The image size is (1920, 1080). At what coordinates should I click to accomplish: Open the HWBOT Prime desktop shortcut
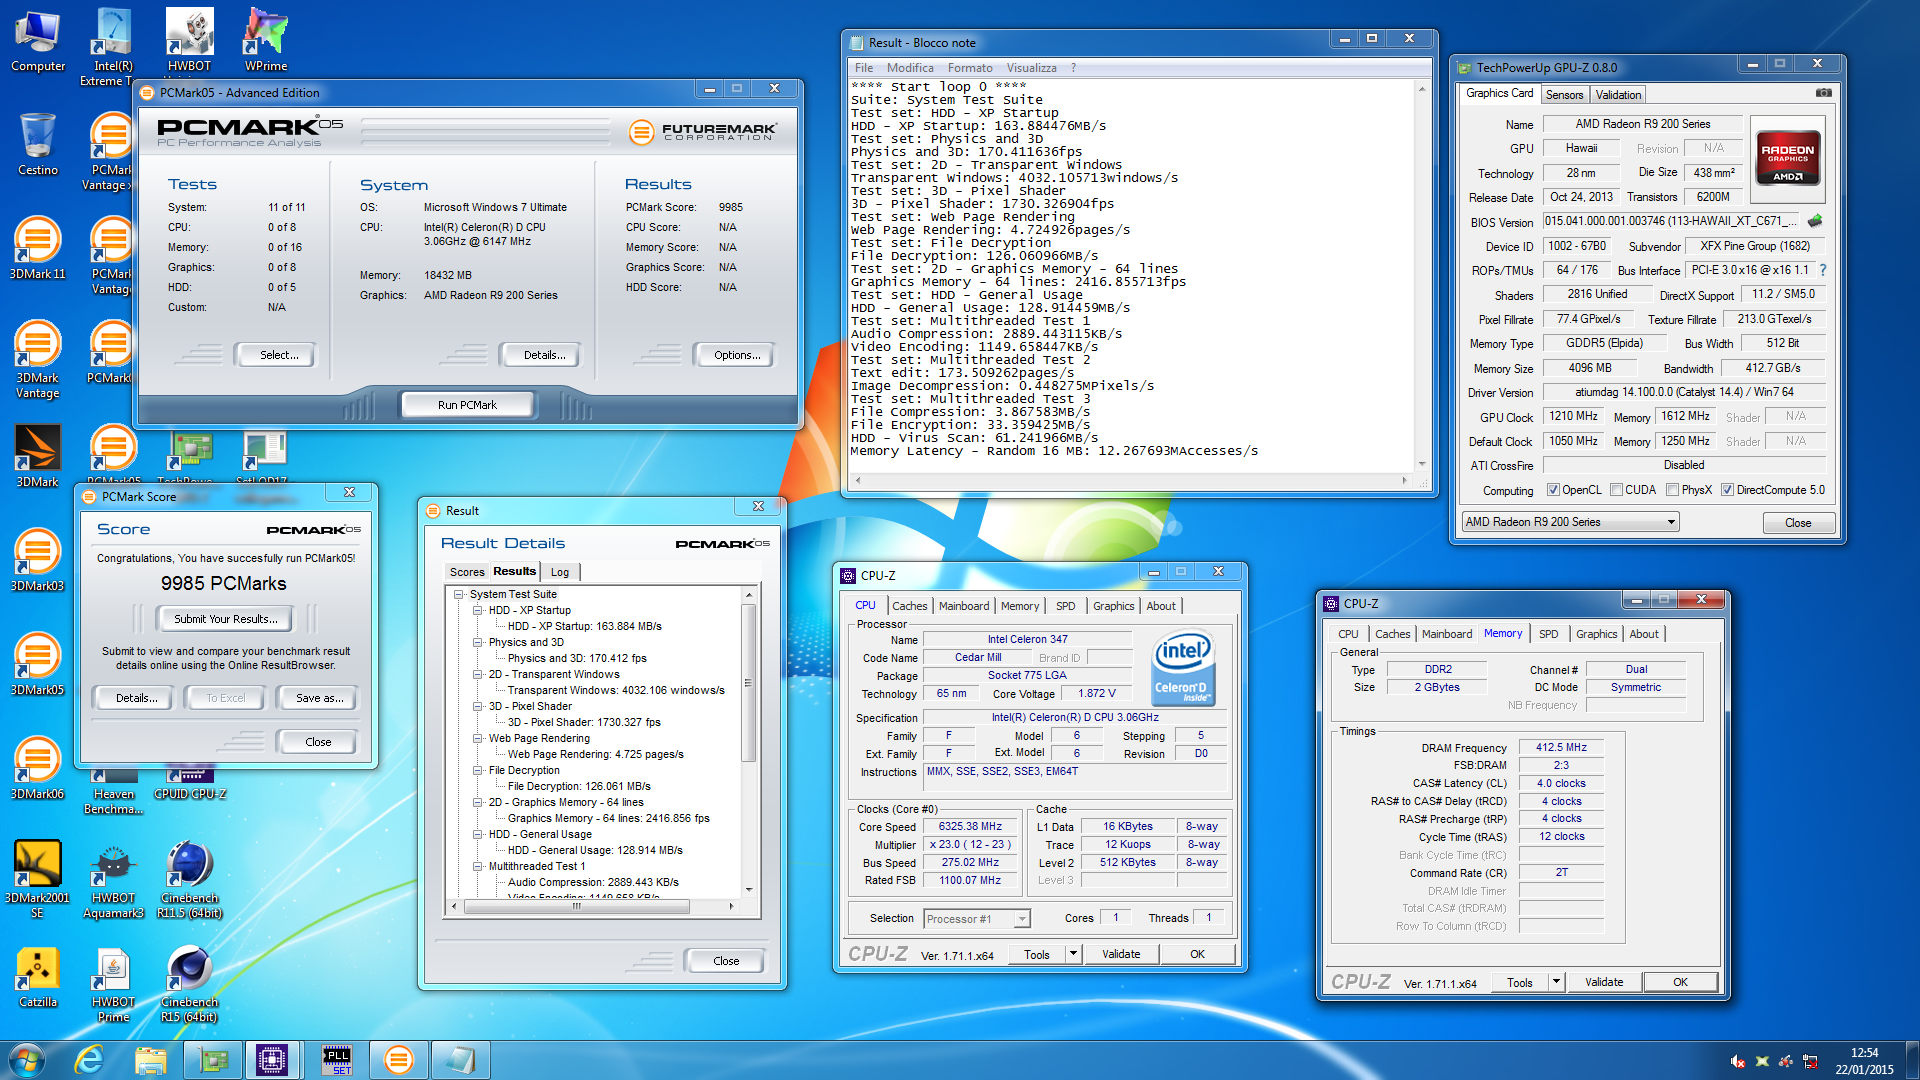(113, 984)
